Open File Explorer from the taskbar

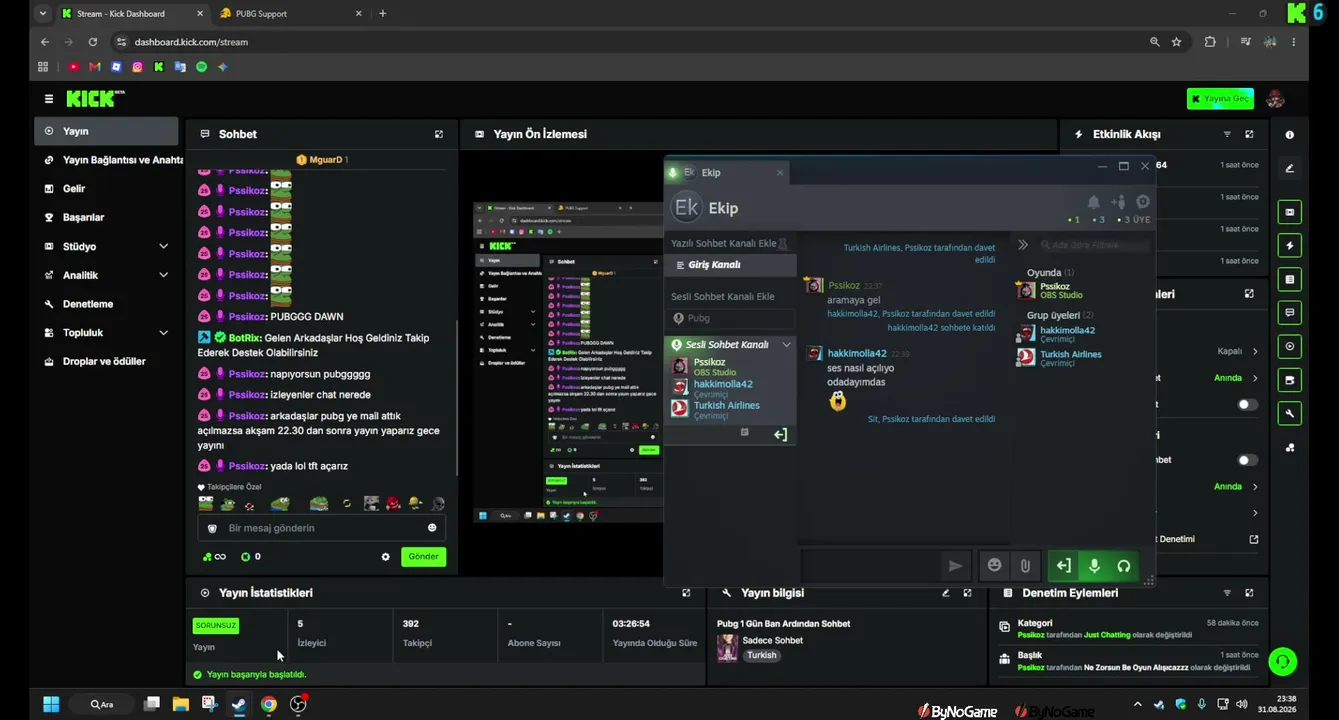(x=180, y=704)
